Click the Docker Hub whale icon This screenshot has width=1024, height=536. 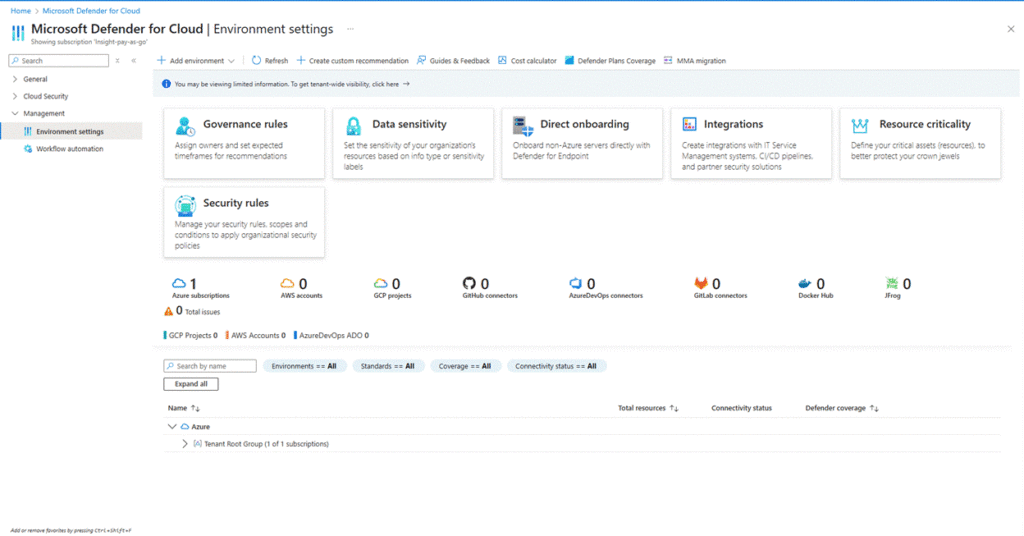point(806,284)
